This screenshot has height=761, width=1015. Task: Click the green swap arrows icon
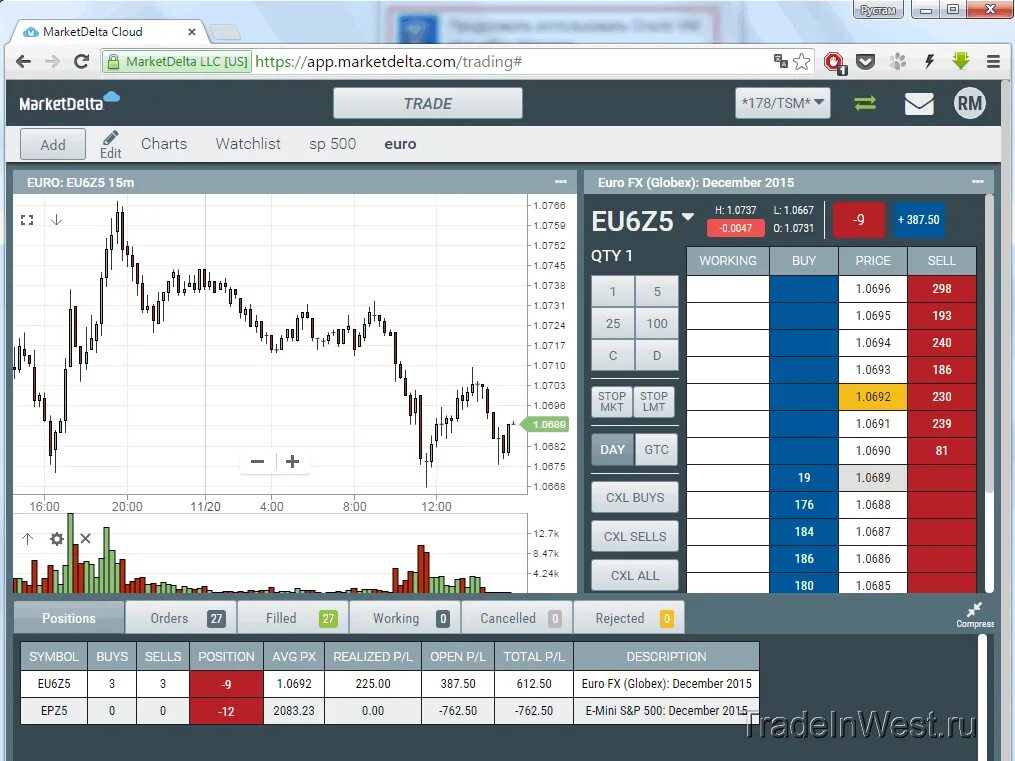(x=865, y=104)
